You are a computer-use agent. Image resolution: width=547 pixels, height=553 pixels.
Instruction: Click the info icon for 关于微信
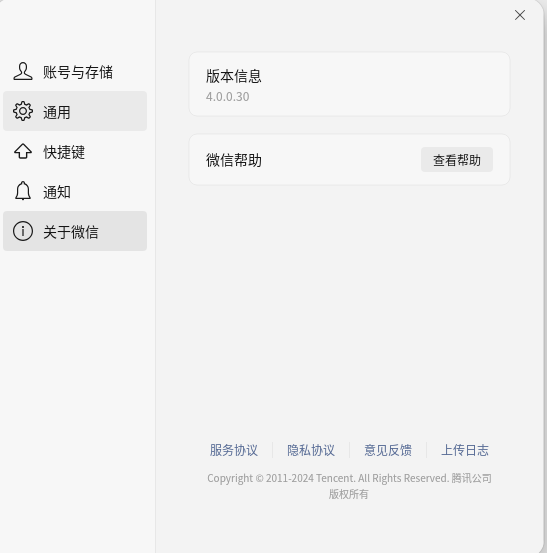tap(23, 231)
